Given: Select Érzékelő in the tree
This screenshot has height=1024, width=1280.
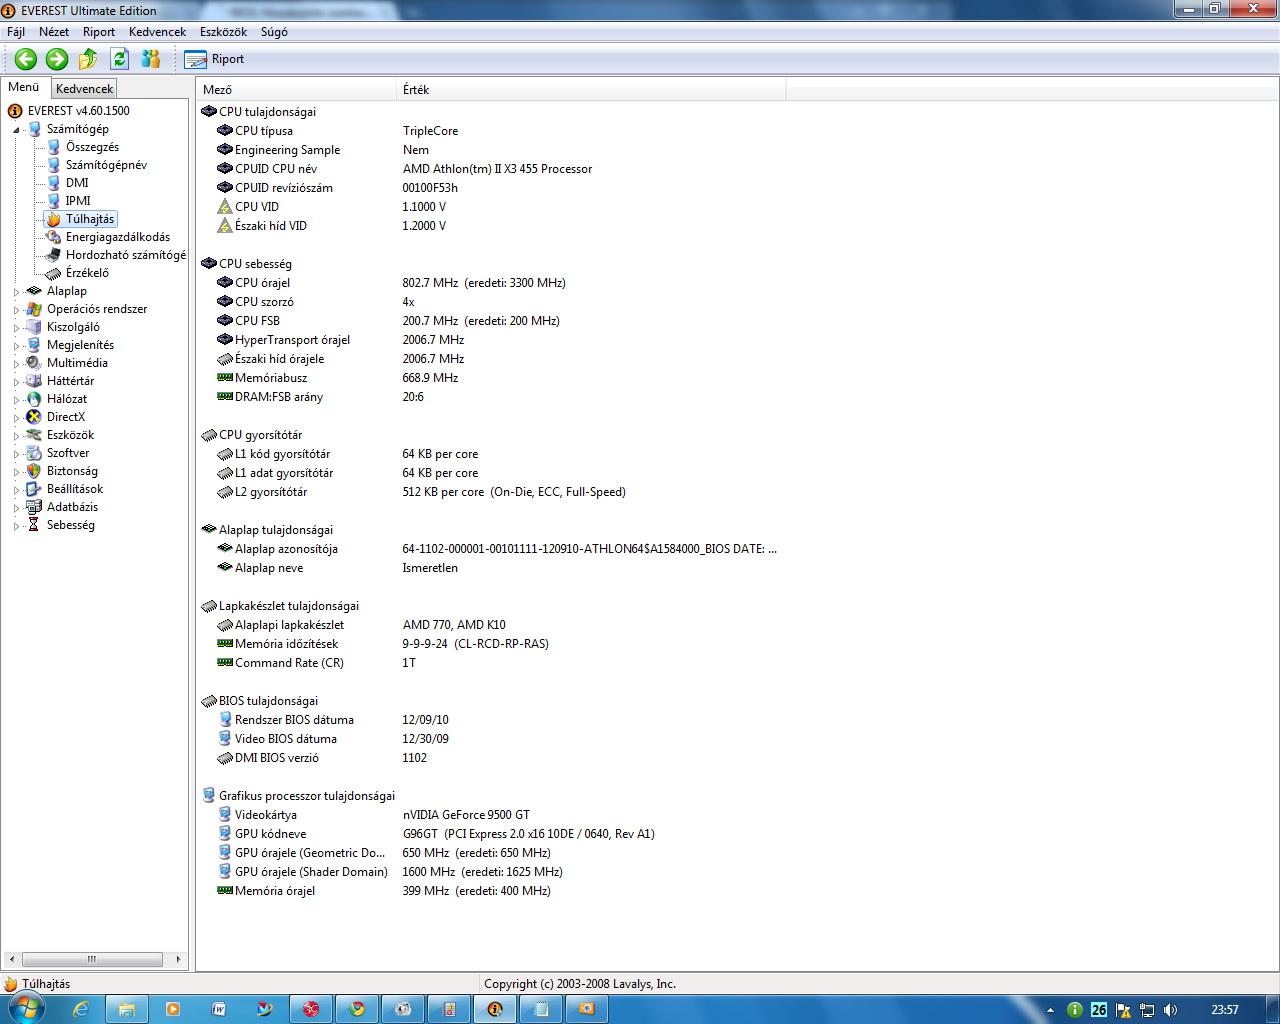Looking at the screenshot, I should [x=87, y=273].
